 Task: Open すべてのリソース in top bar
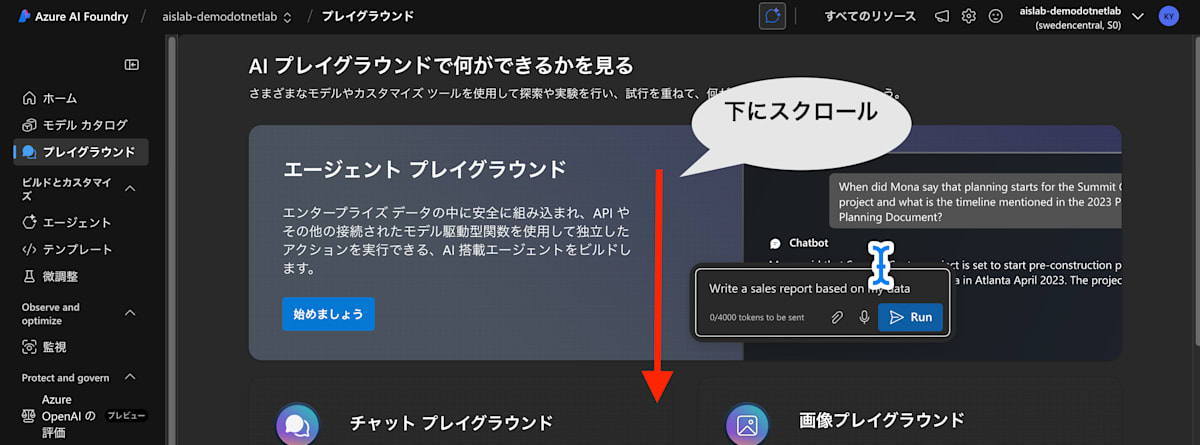[x=869, y=16]
